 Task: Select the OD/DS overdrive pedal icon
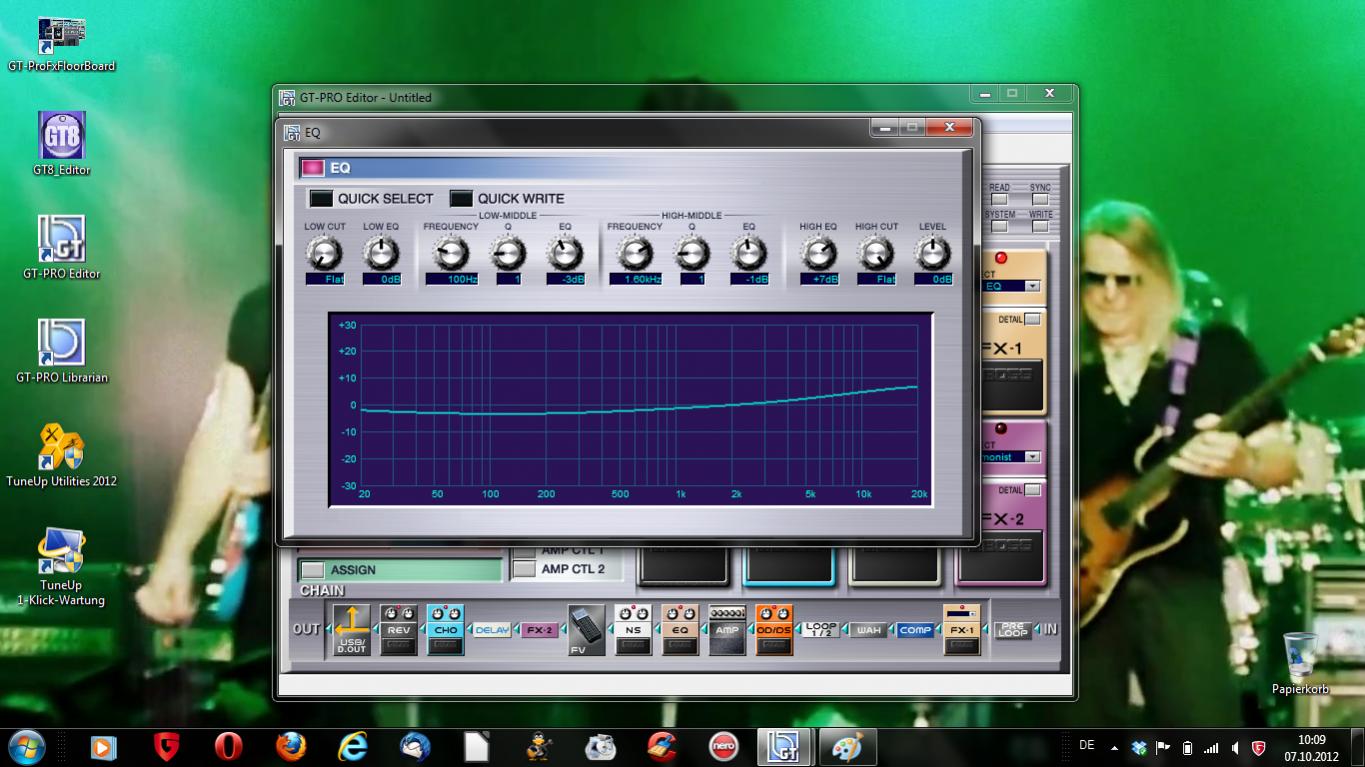pos(773,630)
